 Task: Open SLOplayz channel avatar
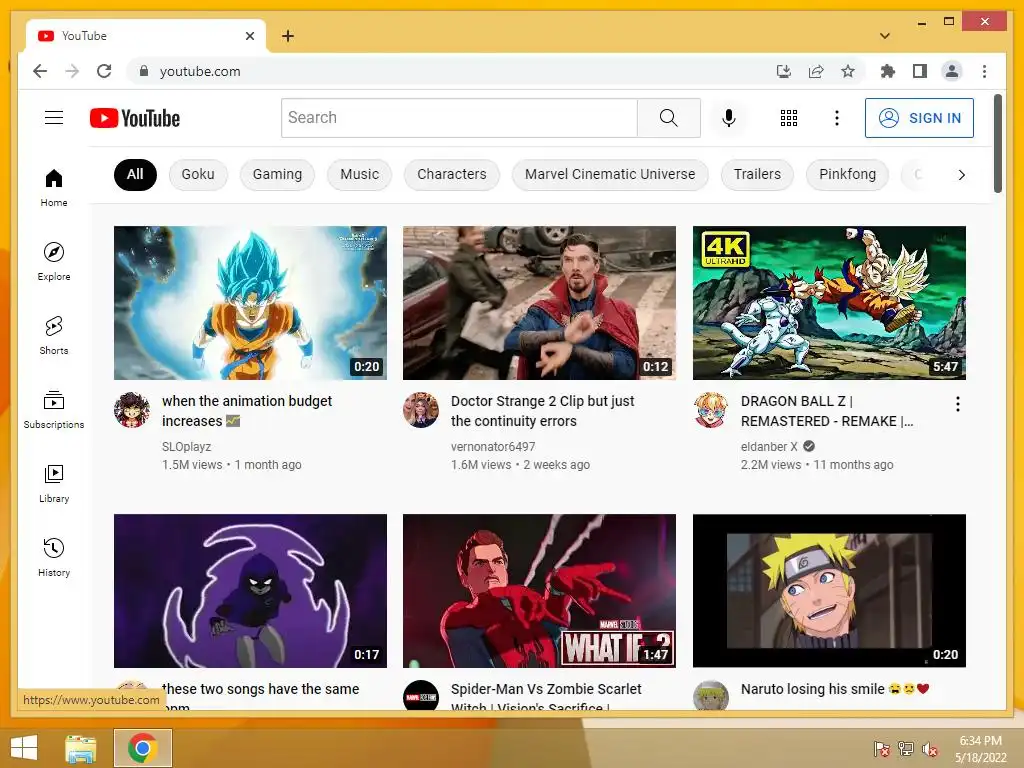131,410
